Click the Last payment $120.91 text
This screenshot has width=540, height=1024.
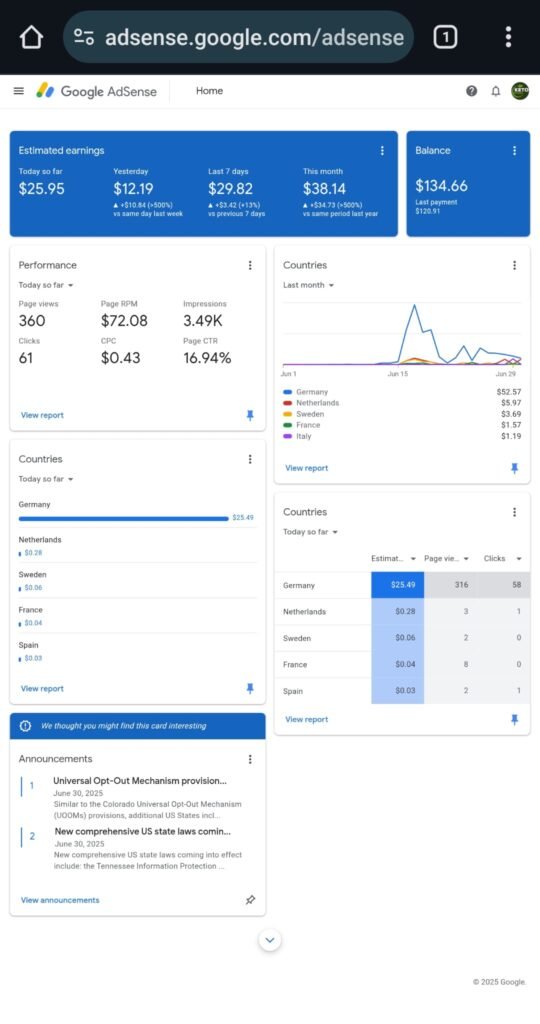(x=436, y=207)
